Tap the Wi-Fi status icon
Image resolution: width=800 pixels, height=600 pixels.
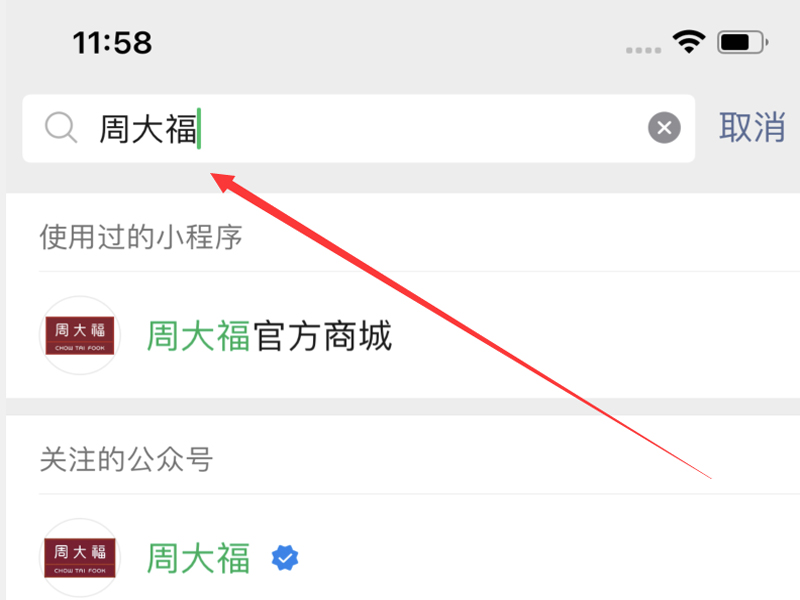click(x=689, y=42)
